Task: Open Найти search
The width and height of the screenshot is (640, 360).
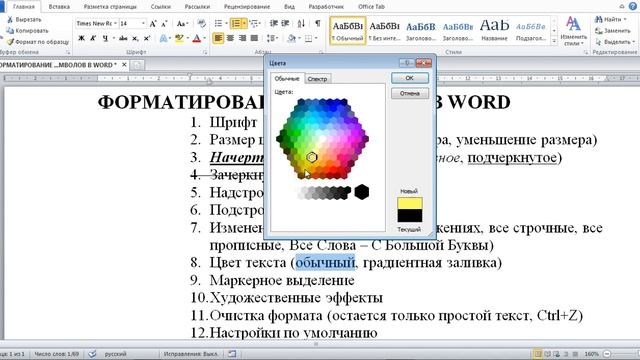Action: (x=611, y=19)
